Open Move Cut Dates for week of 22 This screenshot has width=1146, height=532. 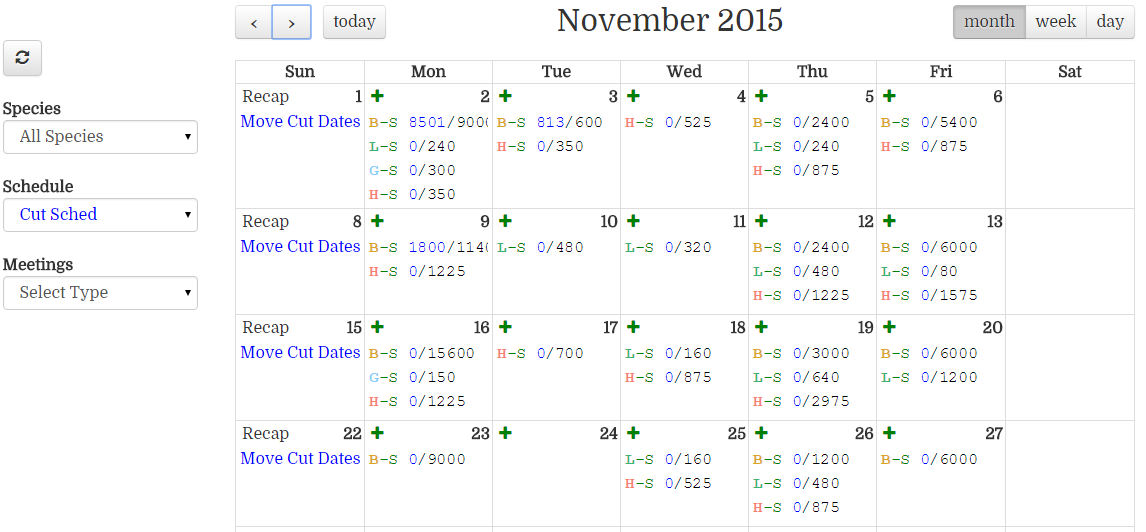(300, 458)
